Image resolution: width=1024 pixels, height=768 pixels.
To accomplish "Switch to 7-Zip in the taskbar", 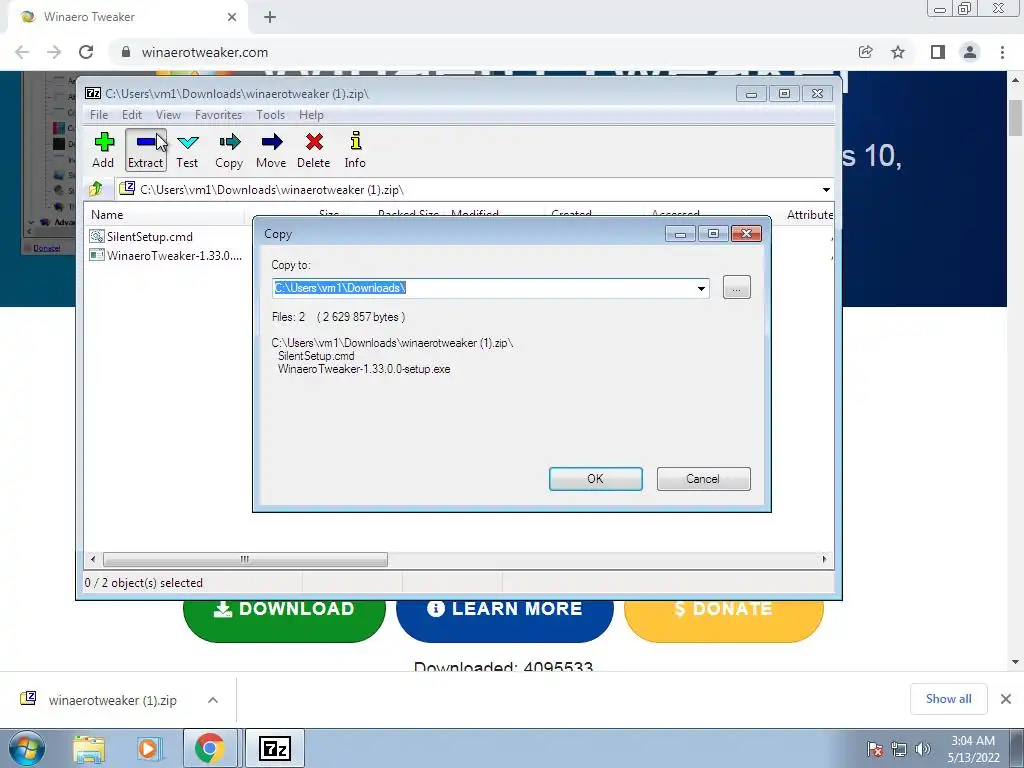I will 275,748.
